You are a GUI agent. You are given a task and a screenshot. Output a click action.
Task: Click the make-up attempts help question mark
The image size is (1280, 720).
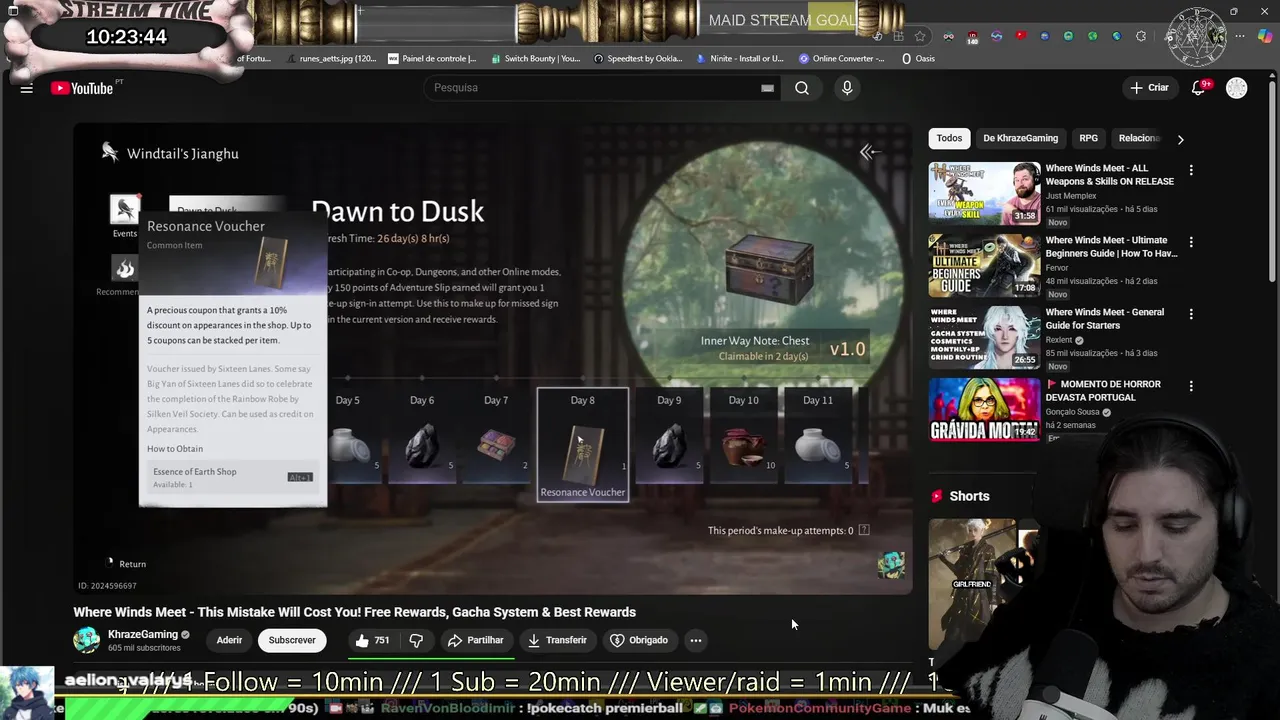(x=864, y=530)
